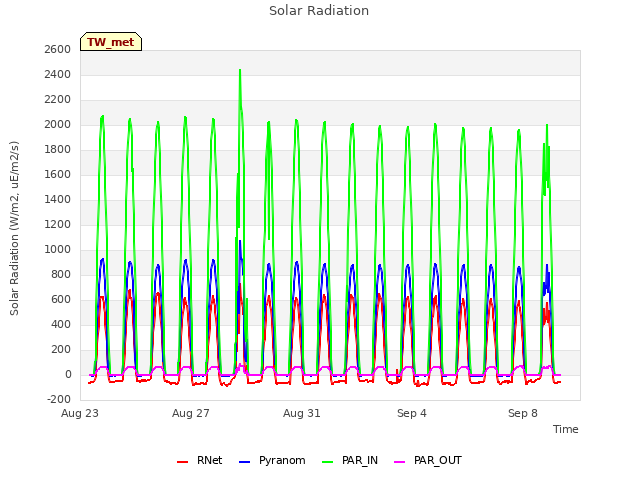Viewport: 640px width, 480px height.
Task: Click the highest blue Pyranom peak near 1080
Action: coord(240,241)
